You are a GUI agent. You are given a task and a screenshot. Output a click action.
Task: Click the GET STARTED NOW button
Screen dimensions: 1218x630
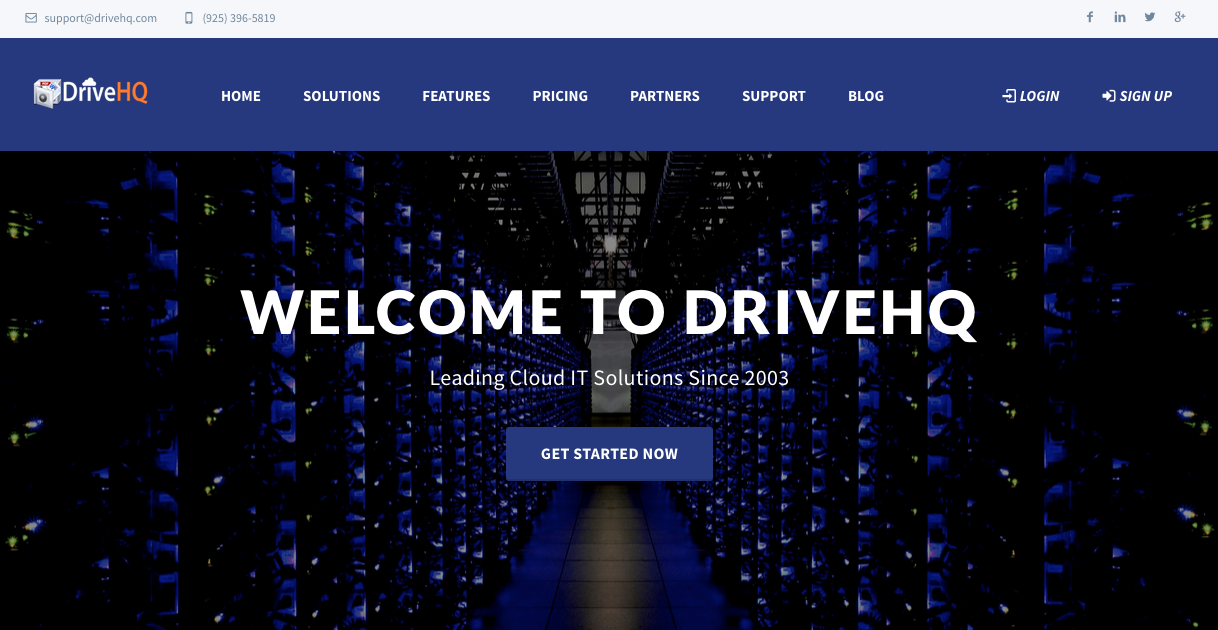609,454
